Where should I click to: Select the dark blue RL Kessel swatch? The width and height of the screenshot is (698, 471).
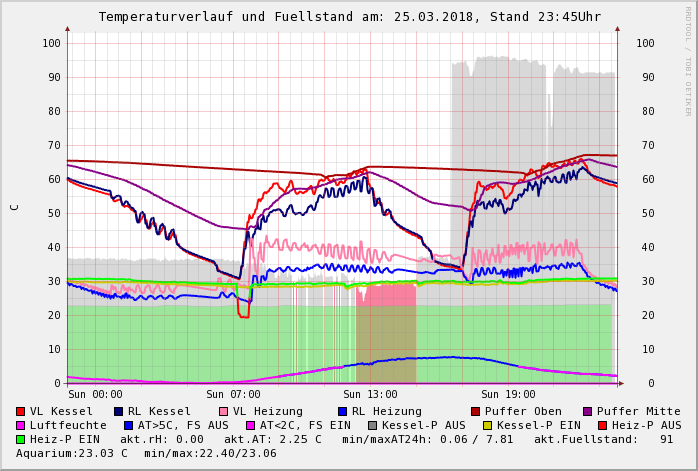pos(119,411)
